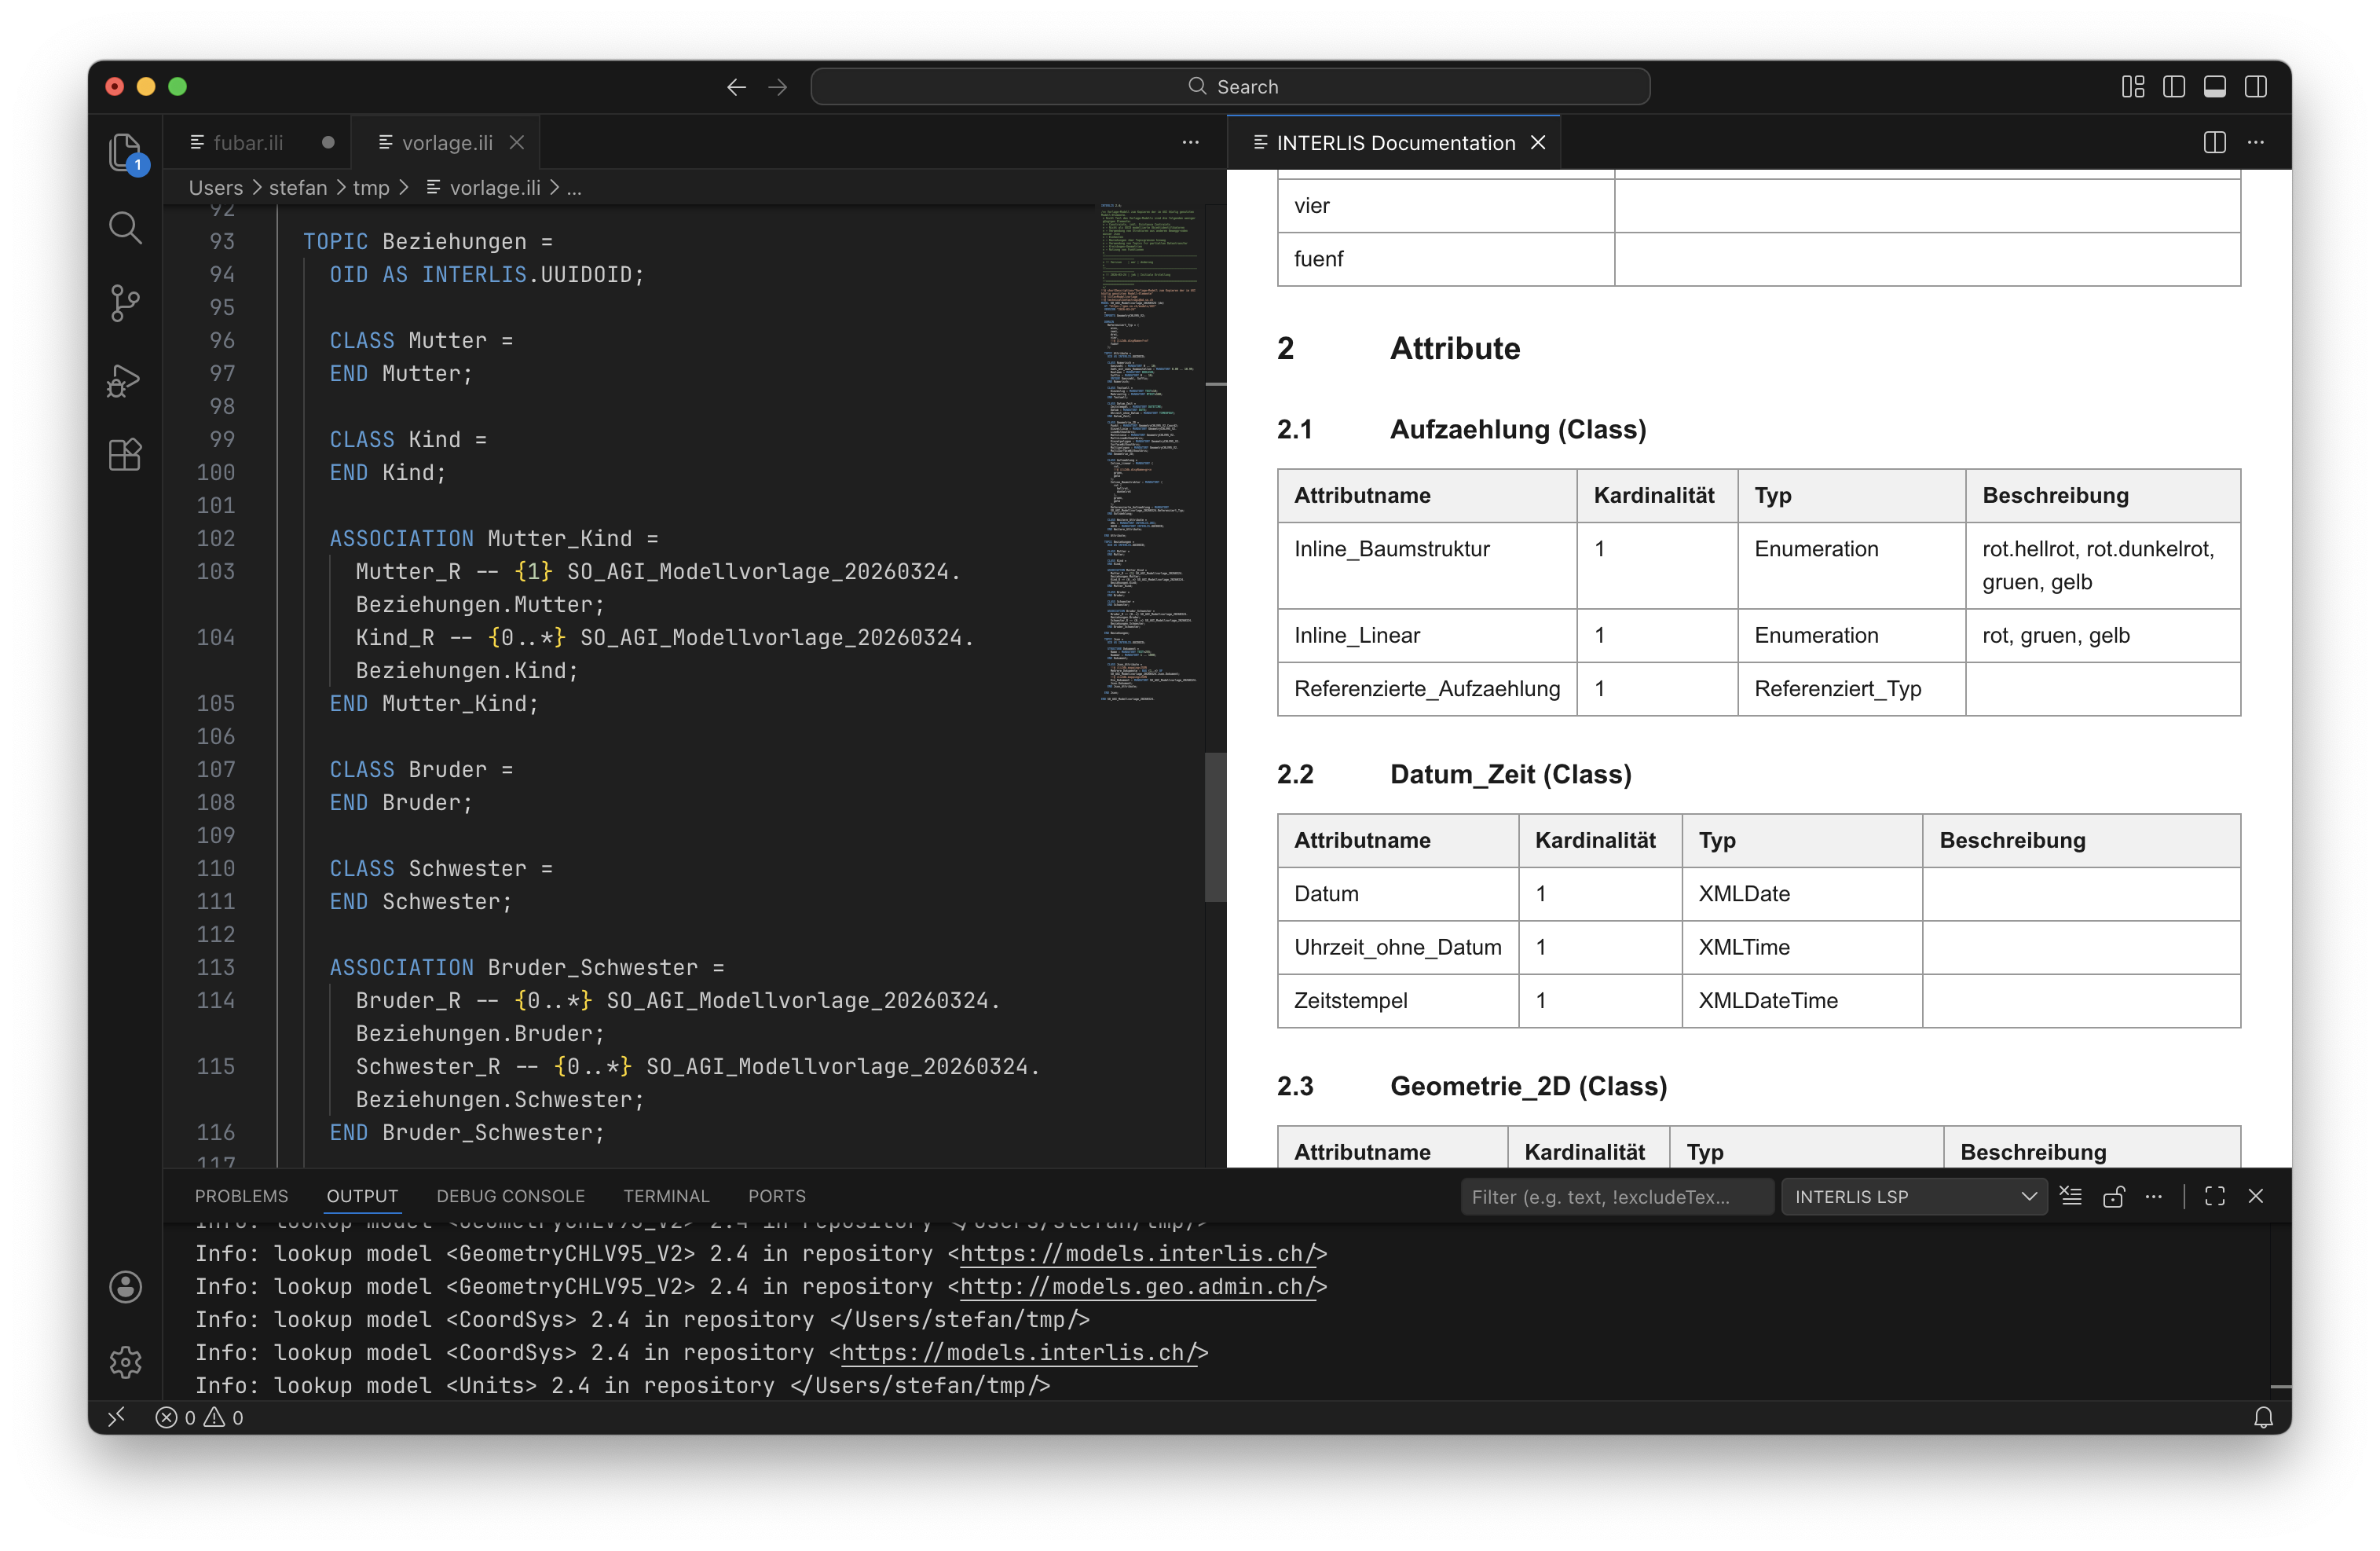Open the Explorer view in activity bar

(x=125, y=152)
